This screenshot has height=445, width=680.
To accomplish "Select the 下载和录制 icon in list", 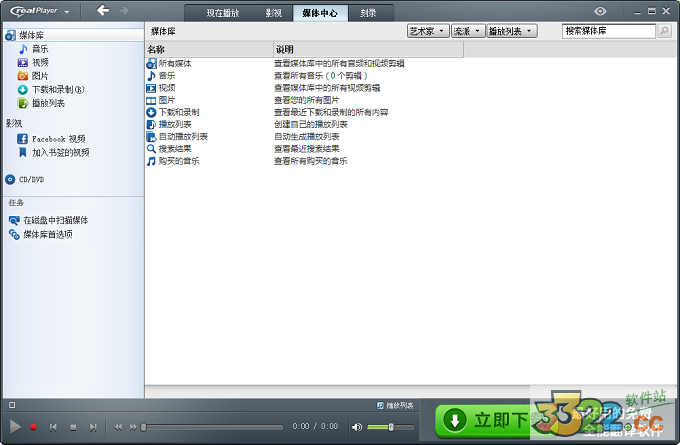I will (x=151, y=112).
